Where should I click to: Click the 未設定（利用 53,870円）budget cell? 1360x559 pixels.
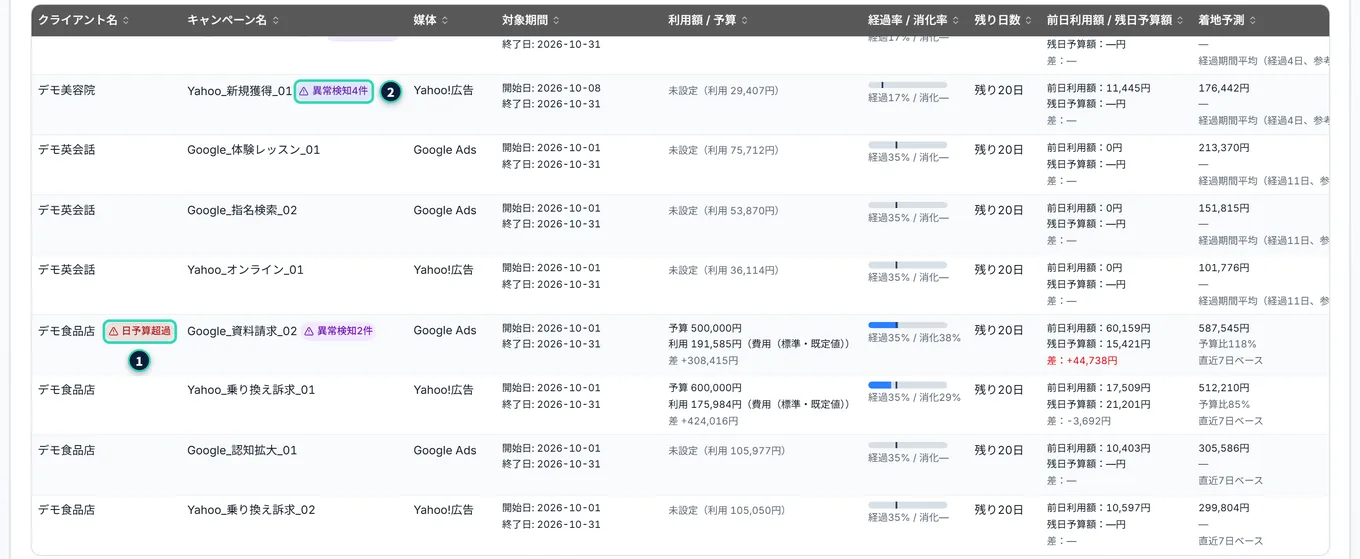click(723, 211)
